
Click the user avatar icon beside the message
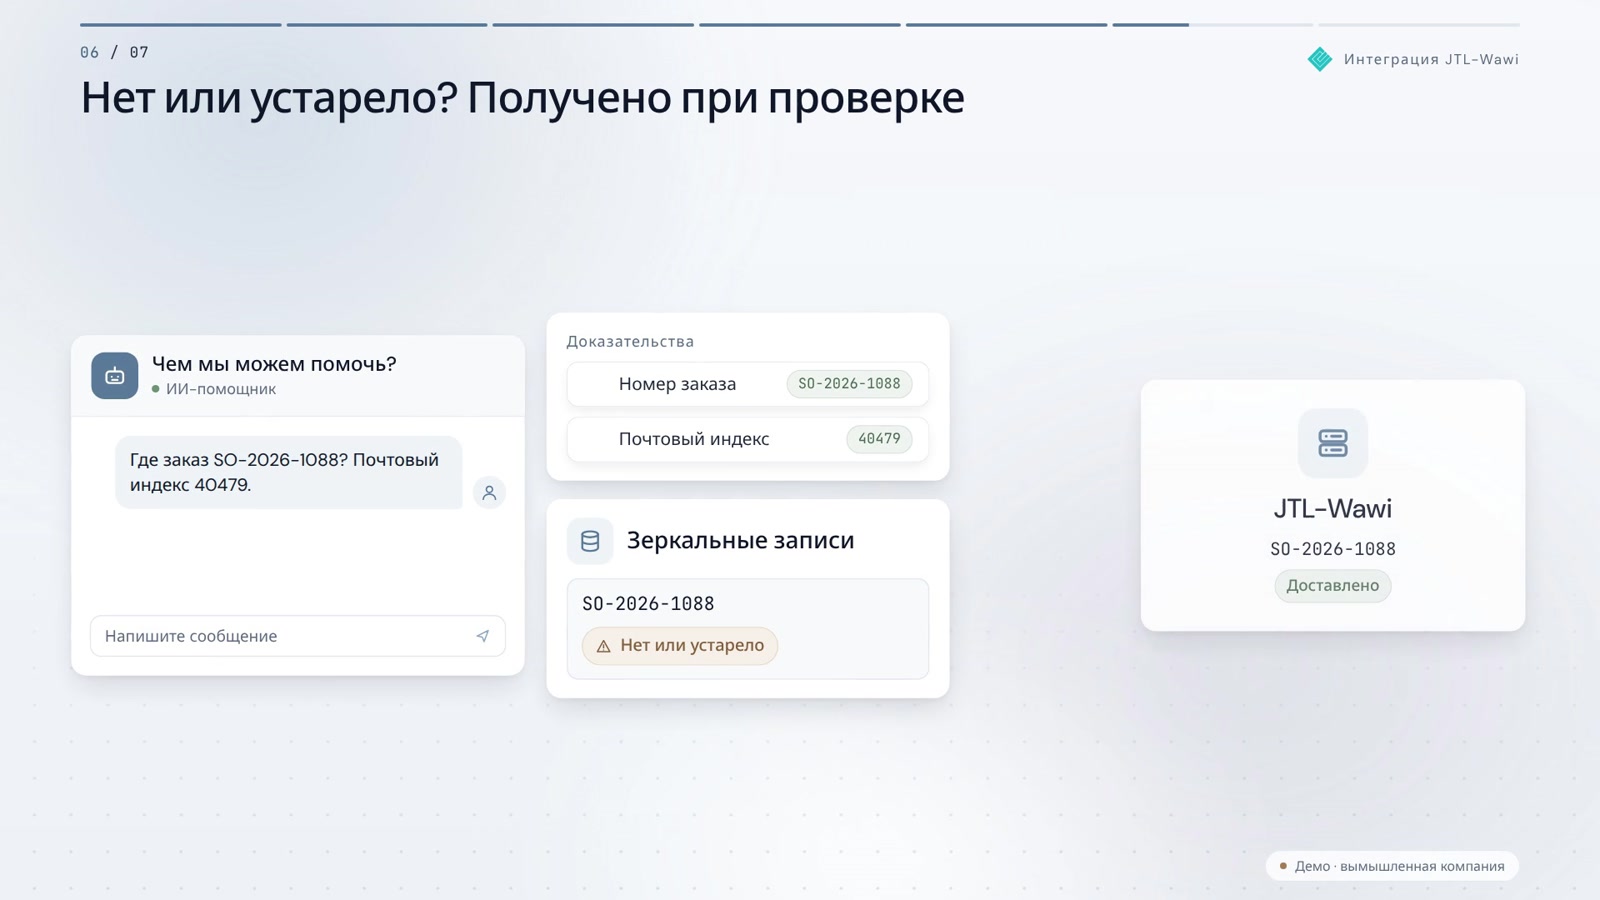(489, 492)
